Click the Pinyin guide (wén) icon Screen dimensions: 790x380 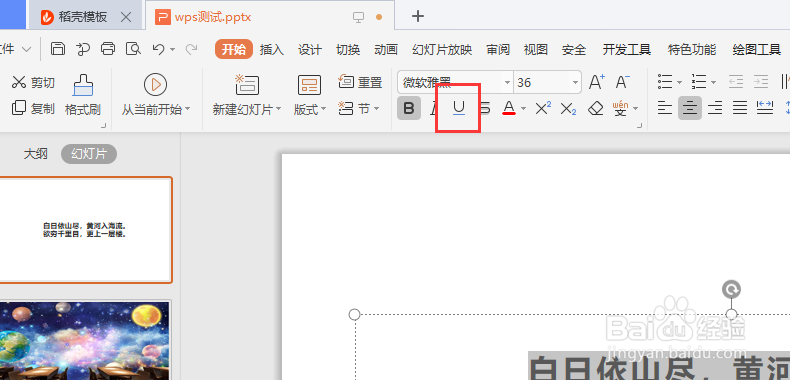[621, 108]
